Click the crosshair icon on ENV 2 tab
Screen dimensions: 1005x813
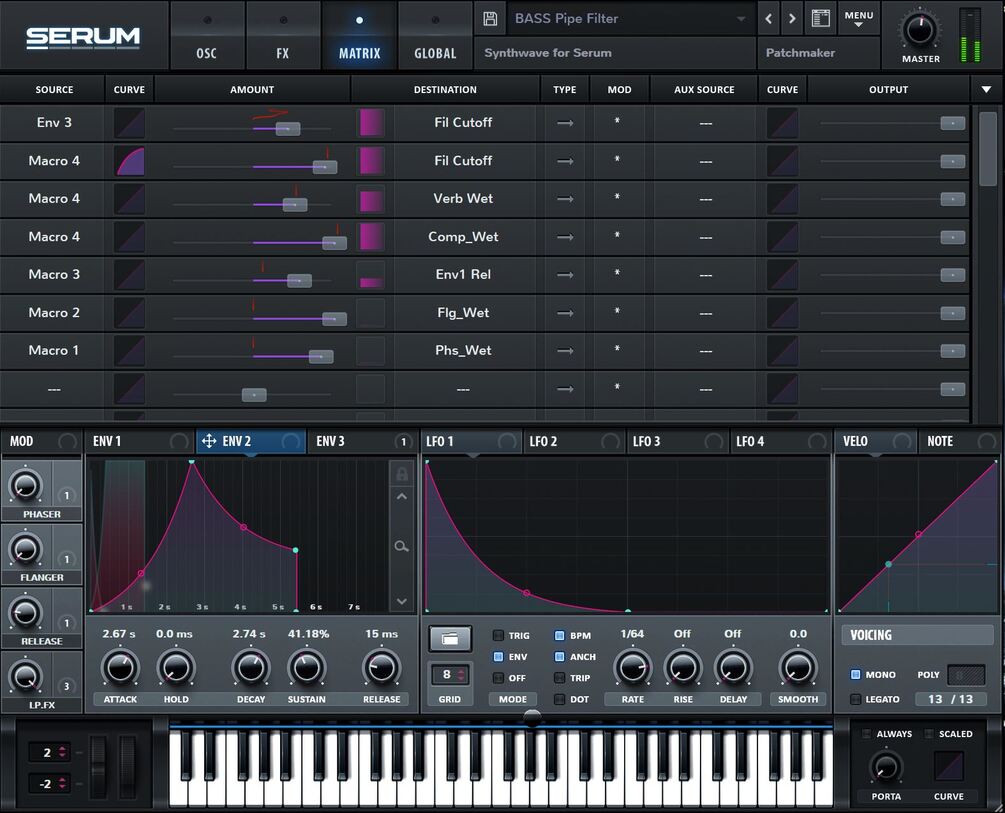pyautogui.click(x=209, y=440)
